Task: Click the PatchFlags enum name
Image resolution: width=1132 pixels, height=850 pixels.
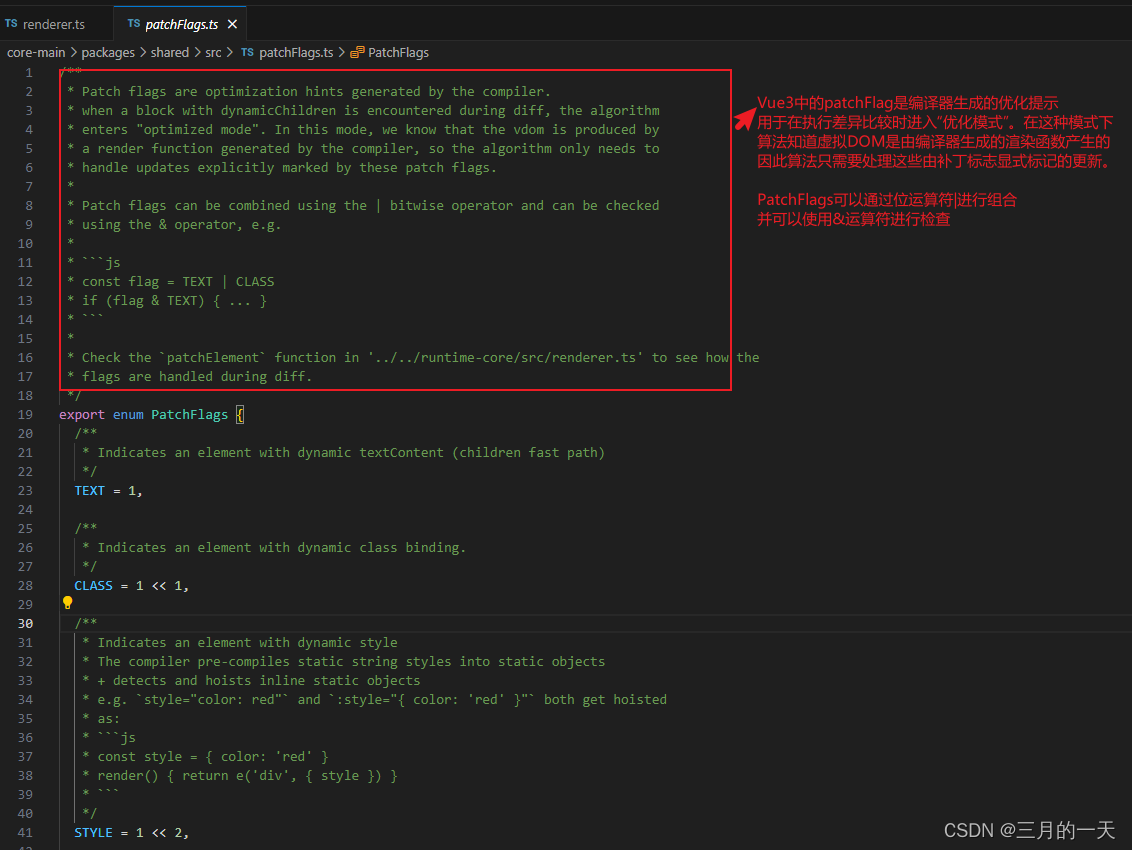Action: 189,415
